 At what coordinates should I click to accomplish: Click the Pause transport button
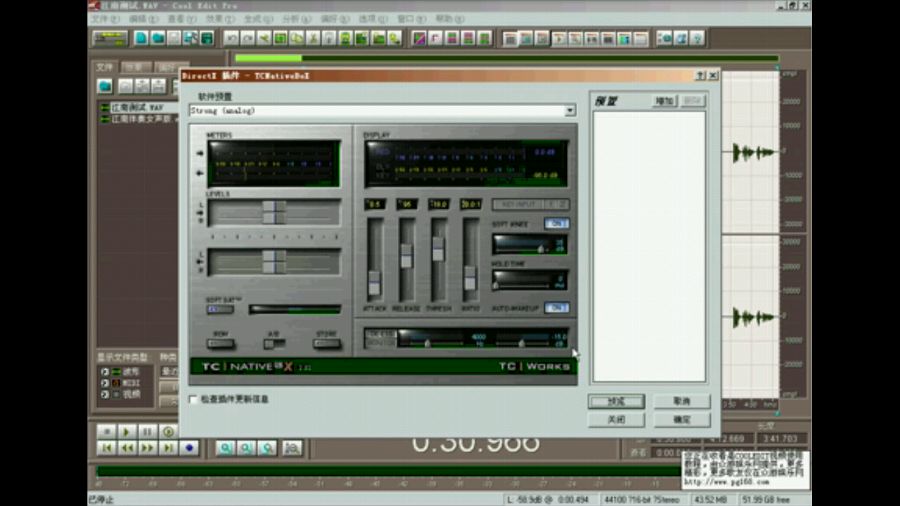(x=148, y=431)
